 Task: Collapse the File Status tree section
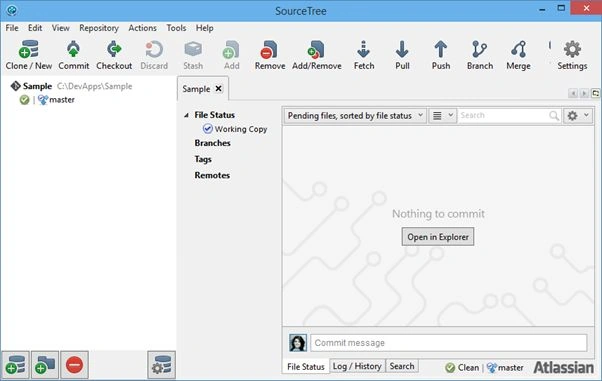[186, 115]
